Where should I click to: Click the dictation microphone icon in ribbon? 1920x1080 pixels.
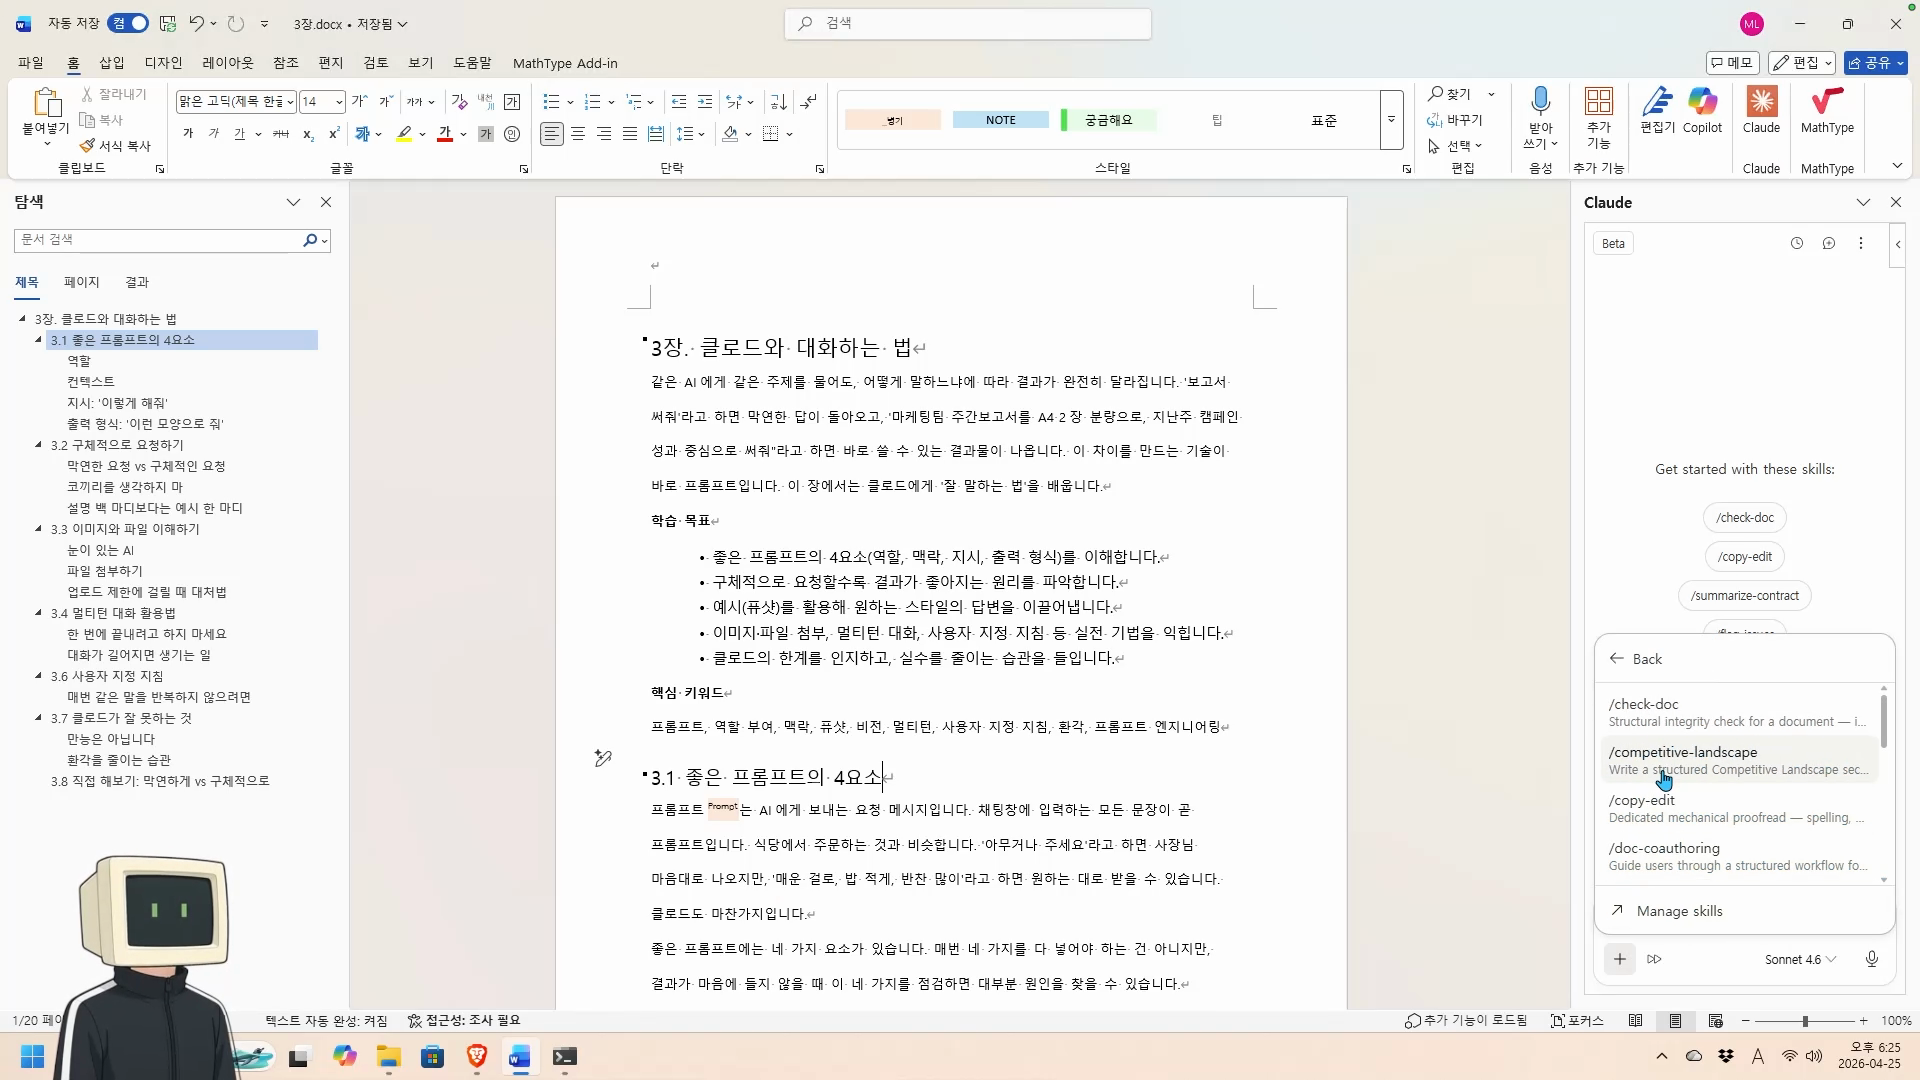coord(1540,103)
